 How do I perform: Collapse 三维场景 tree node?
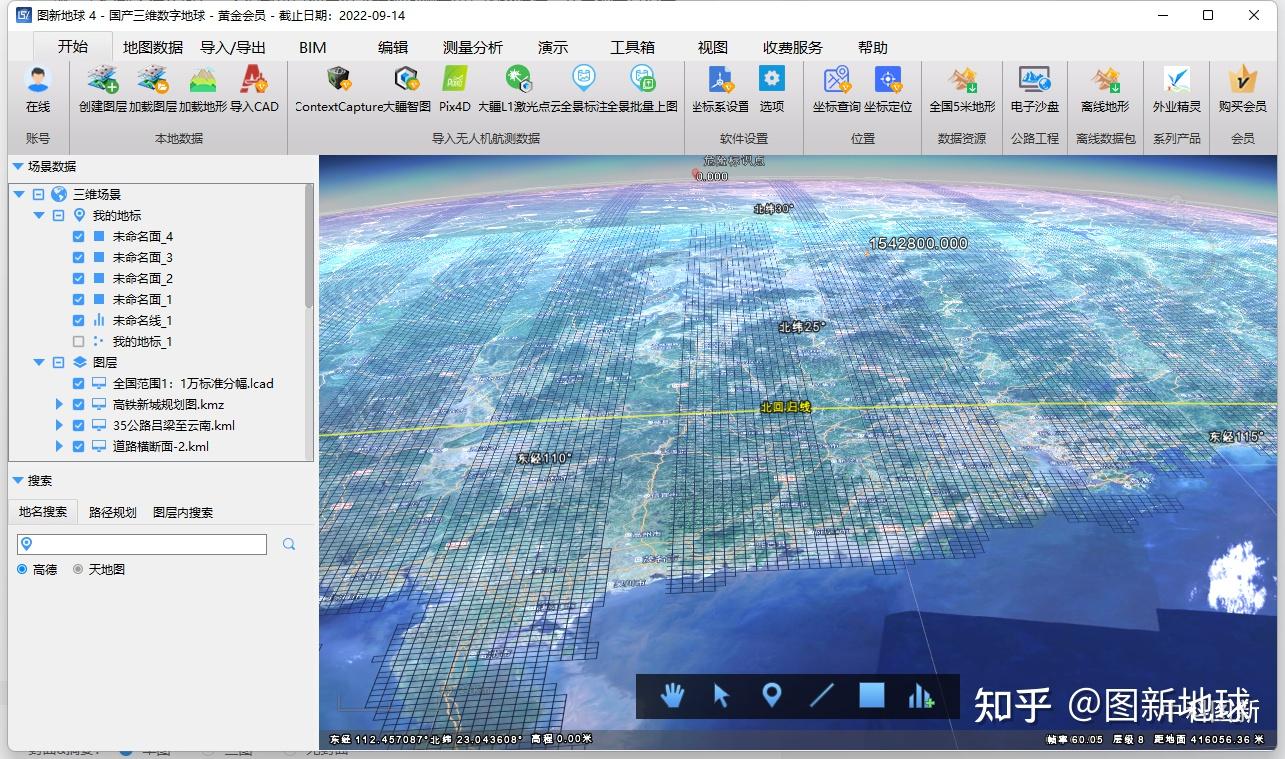tap(19, 195)
